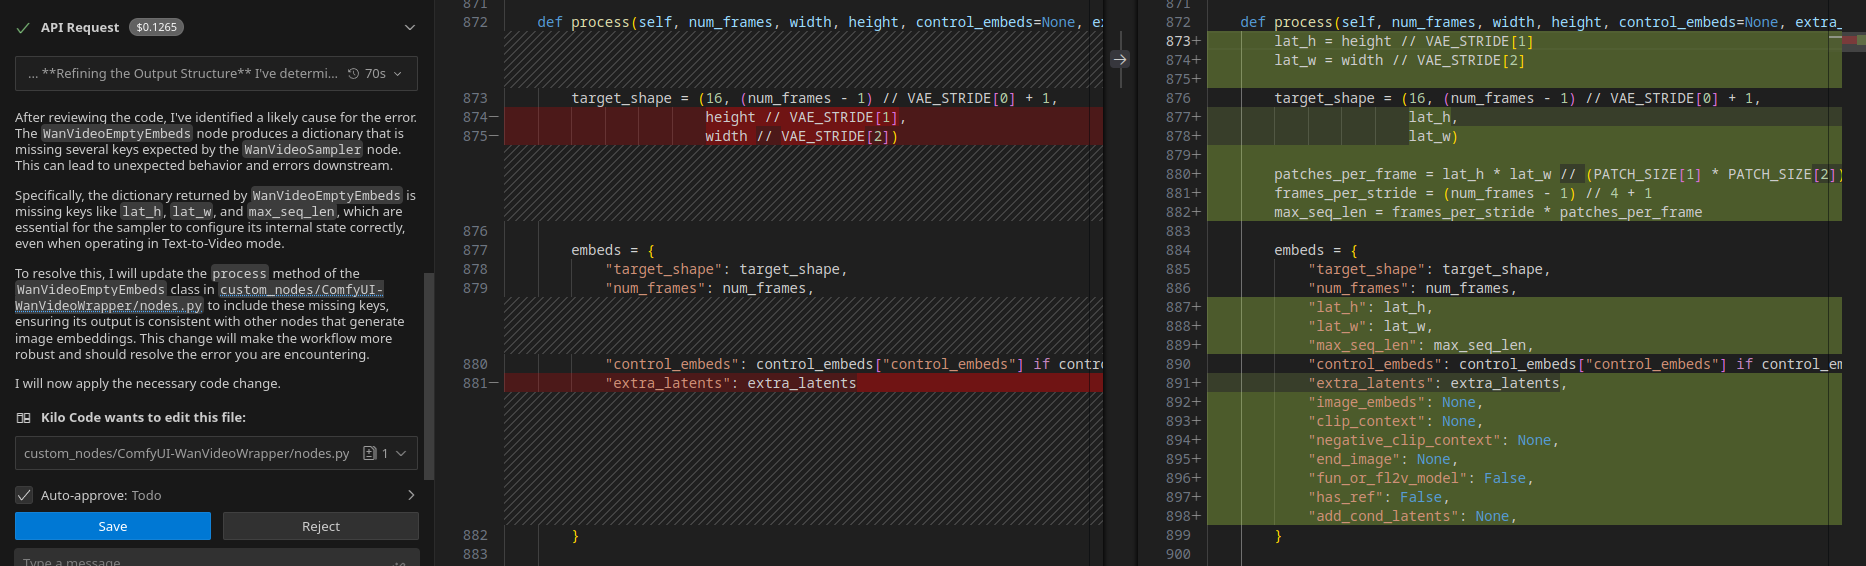This screenshot has width=1866, height=566.
Task: Click removed line 874 height // VAE_STRIDE[1]
Action: click(x=803, y=117)
